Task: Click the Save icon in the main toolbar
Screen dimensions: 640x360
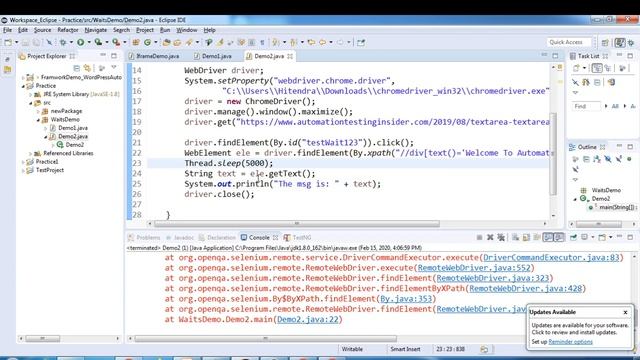Action: [x=26, y=42]
